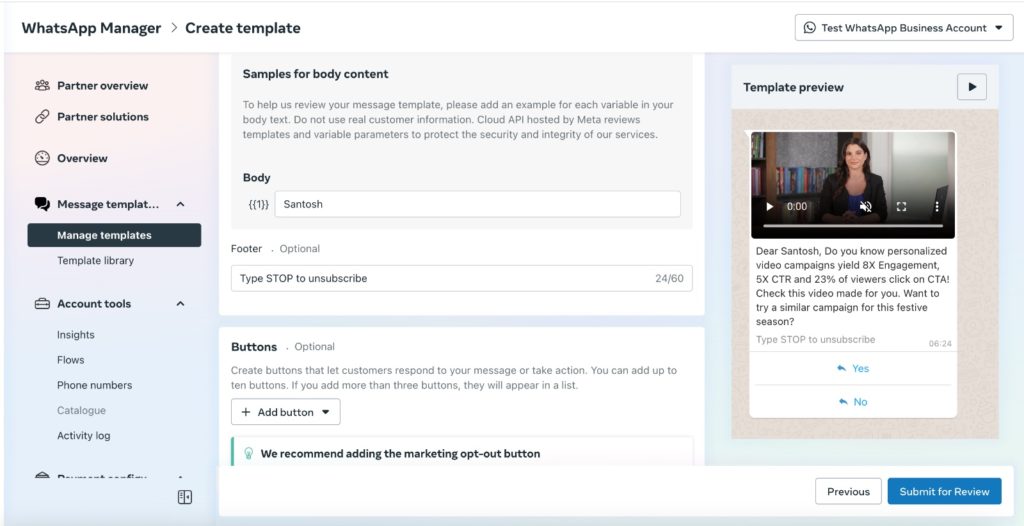This screenshot has width=1024, height=526.
Task: Open Insights under Account tools
Action: 76,335
